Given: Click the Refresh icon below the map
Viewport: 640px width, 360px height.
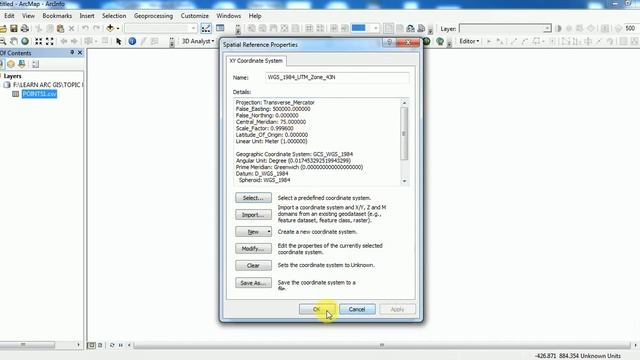Looking at the screenshot, I should coord(112,345).
